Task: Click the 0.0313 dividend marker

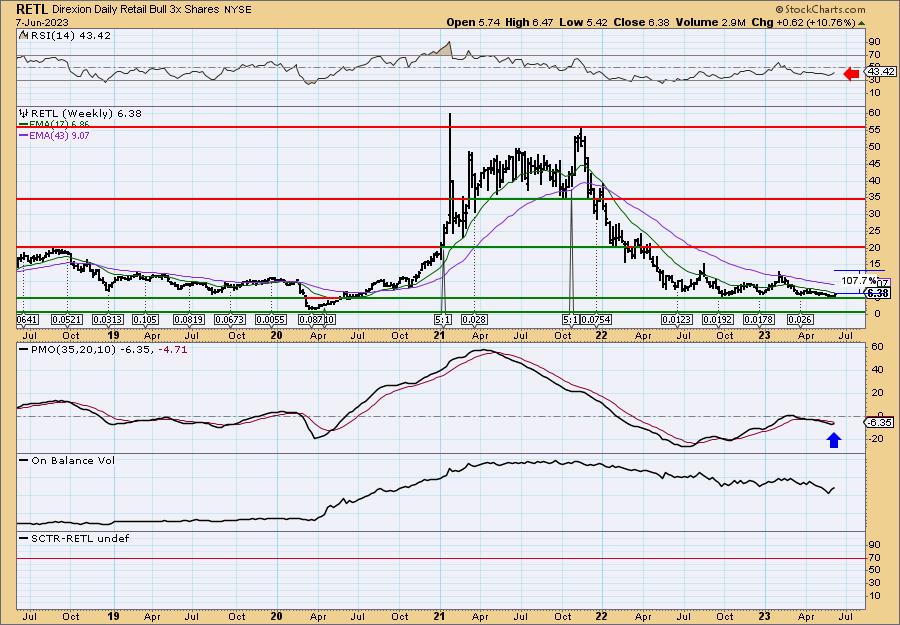Action: click(x=108, y=319)
